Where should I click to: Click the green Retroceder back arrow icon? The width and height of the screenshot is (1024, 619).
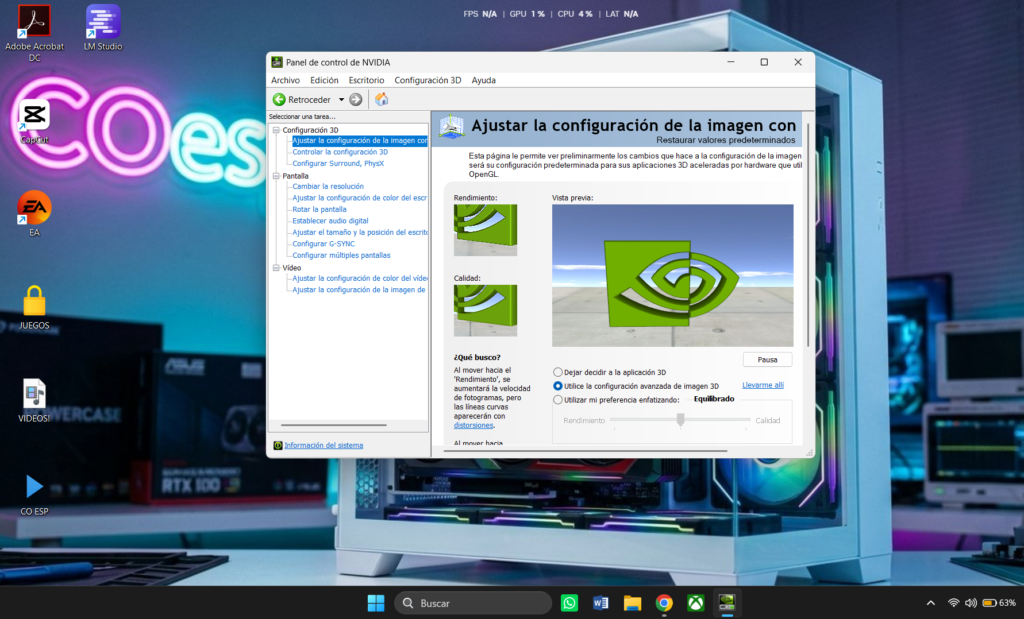pyautogui.click(x=279, y=99)
